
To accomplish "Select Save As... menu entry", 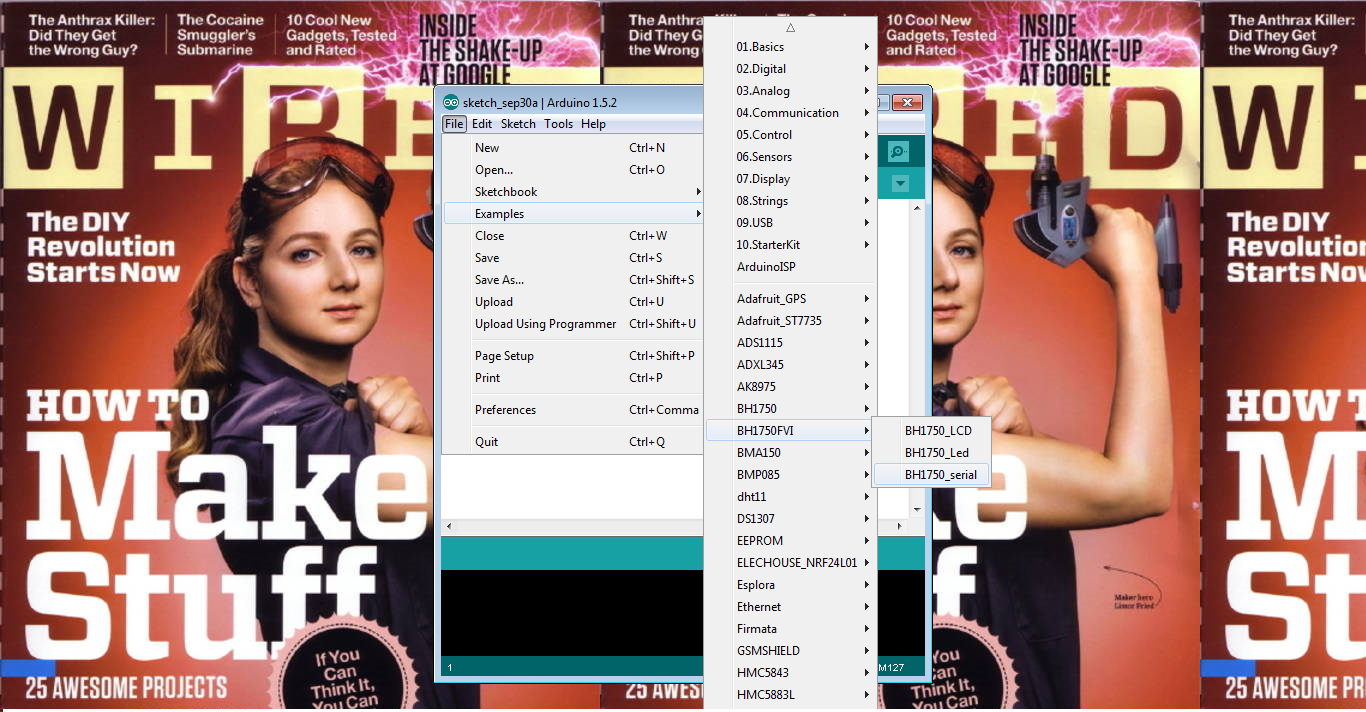I will coord(573,280).
